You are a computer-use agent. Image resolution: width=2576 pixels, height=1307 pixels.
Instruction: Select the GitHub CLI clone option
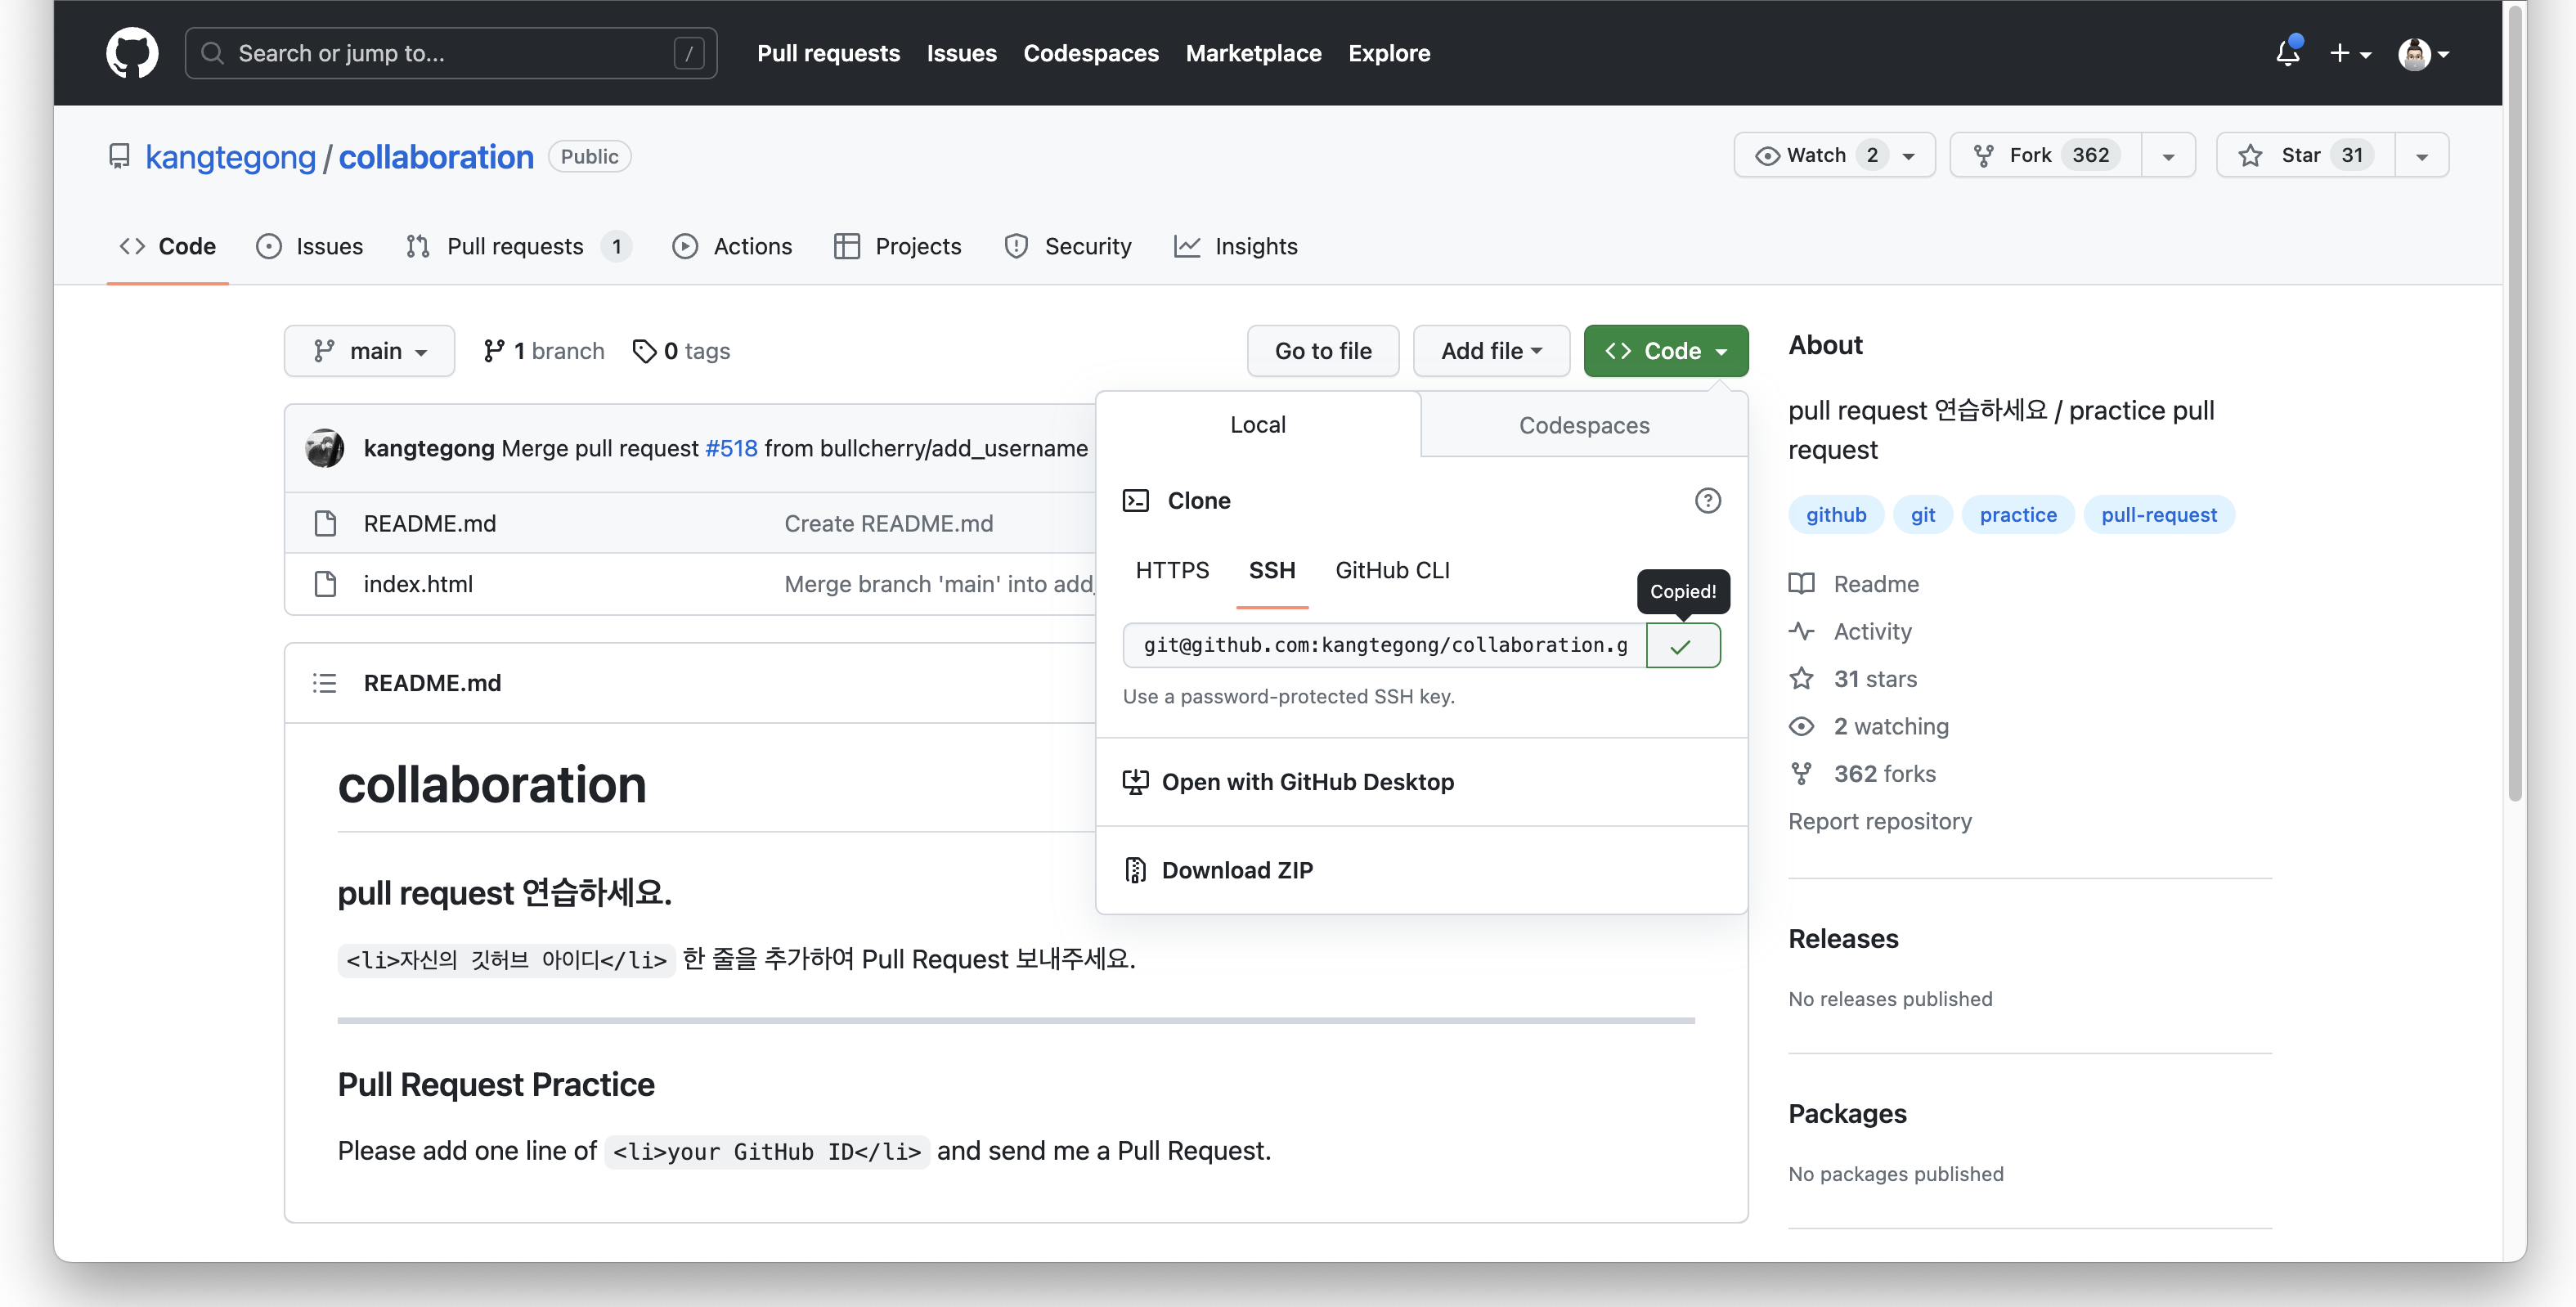pyautogui.click(x=1392, y=570)
